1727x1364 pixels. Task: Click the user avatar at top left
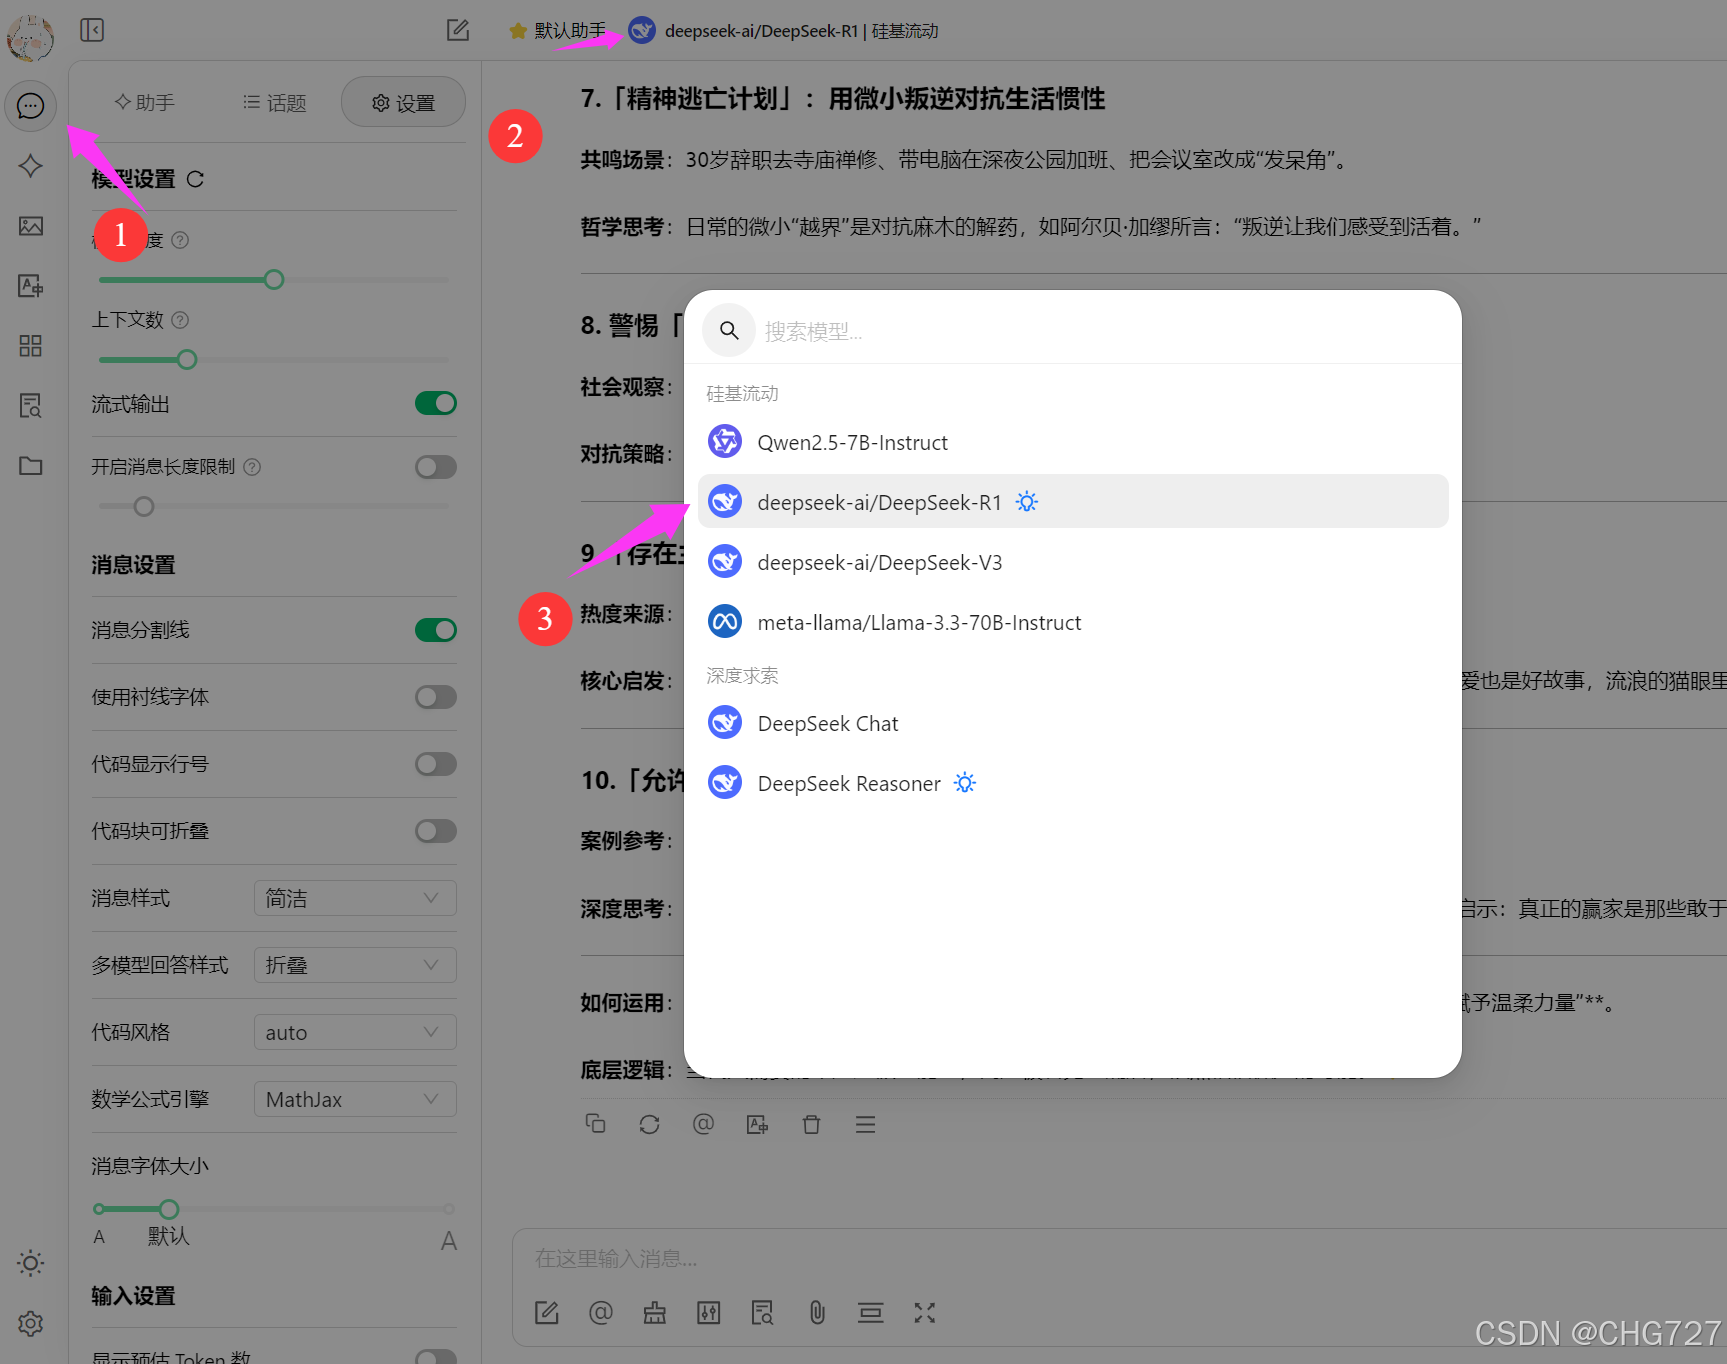coord(30,38)
